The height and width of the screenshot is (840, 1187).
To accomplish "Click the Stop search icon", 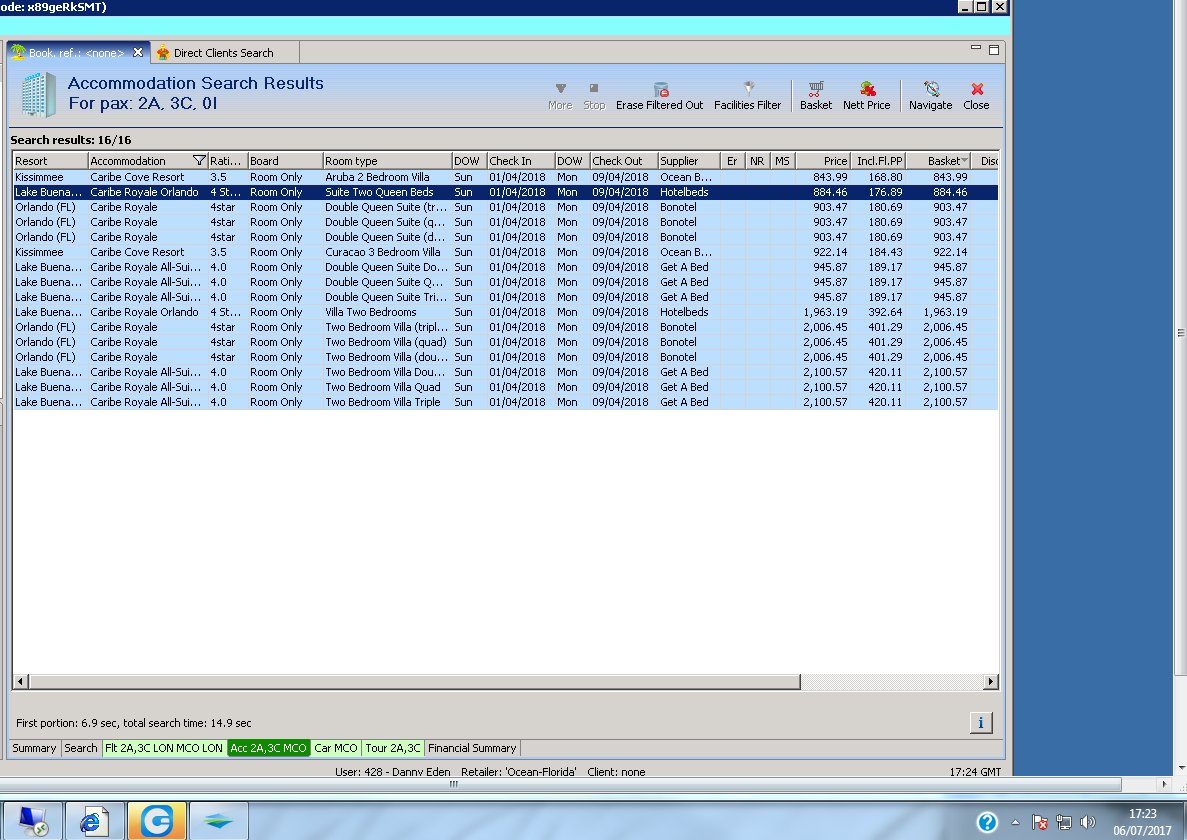I will click(594, 89).
